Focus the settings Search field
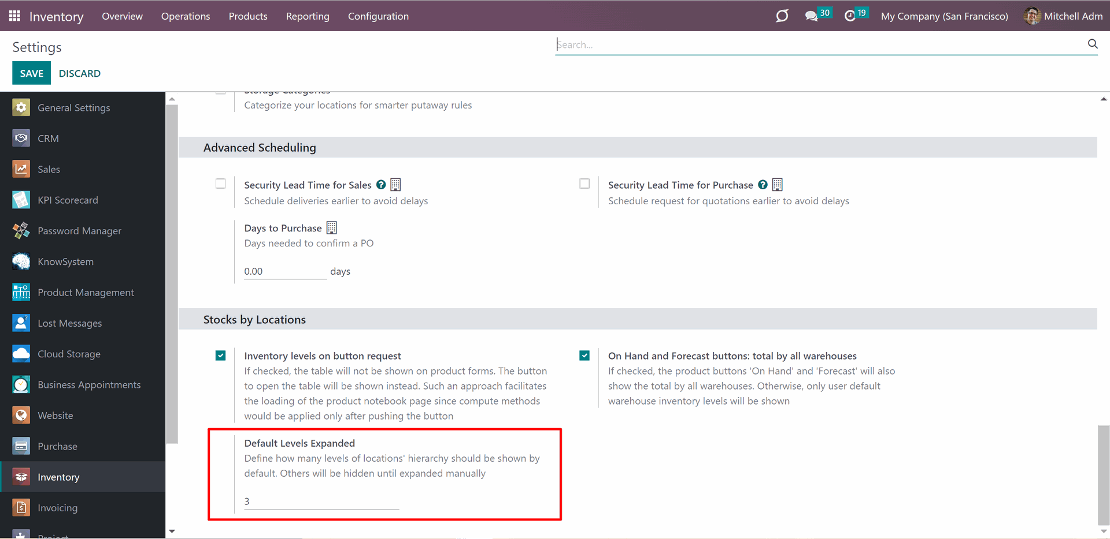This screenshot has width=1110, height=539. pos(820,45)
